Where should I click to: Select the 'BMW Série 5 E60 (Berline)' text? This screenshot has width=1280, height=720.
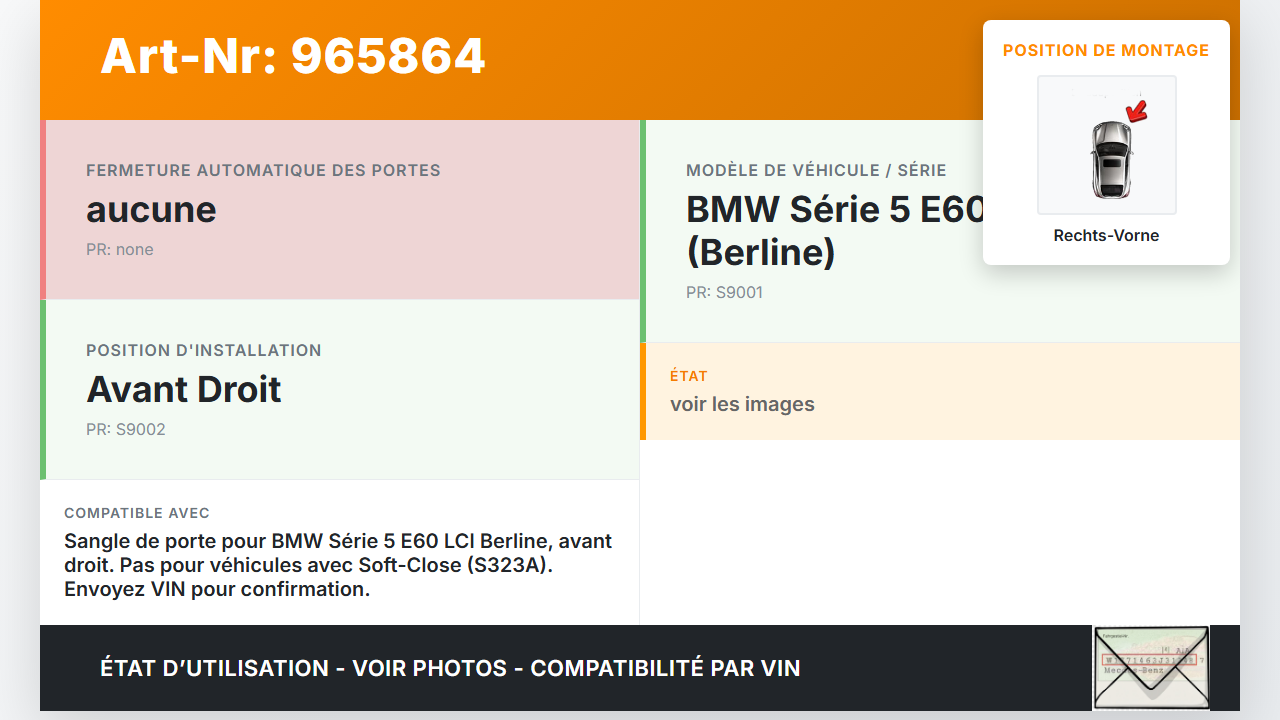click(x=836, y=230)
